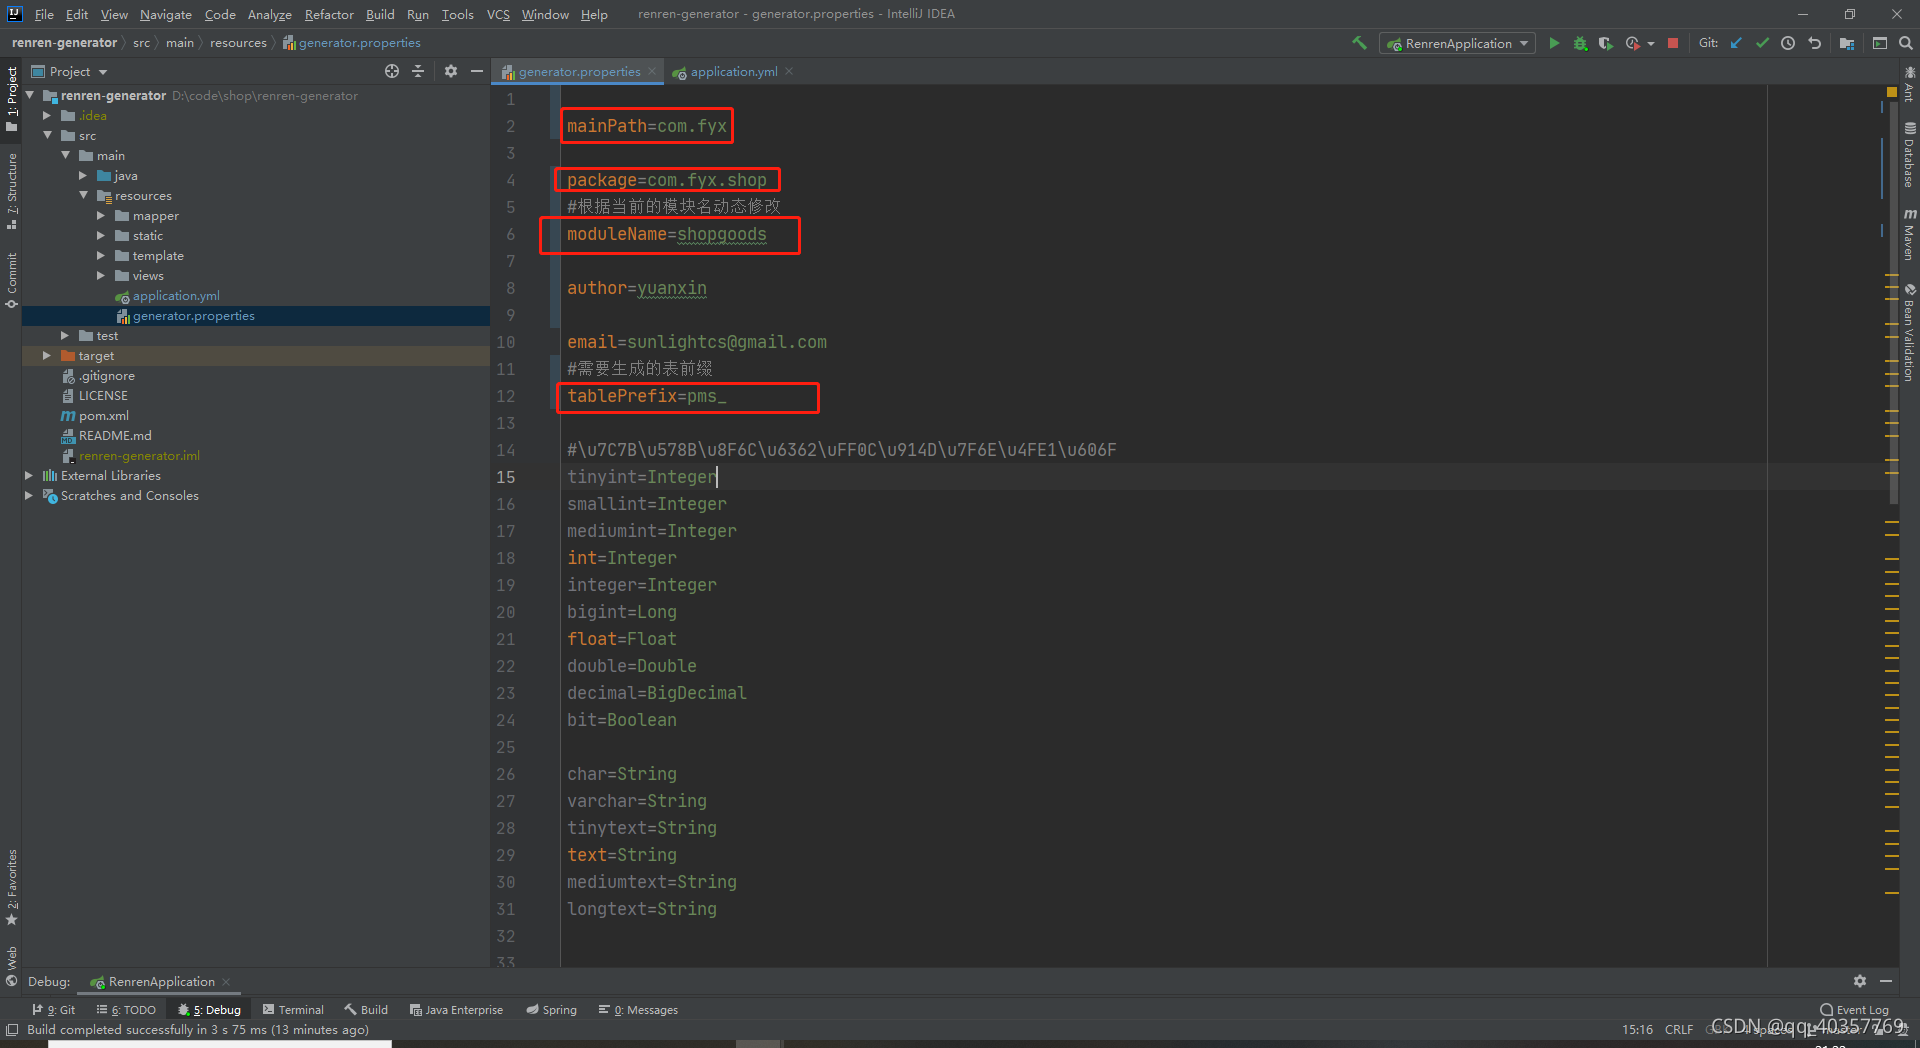Open the Refactor menu
1920x1048 pixels.
click(x=329, y=14)
